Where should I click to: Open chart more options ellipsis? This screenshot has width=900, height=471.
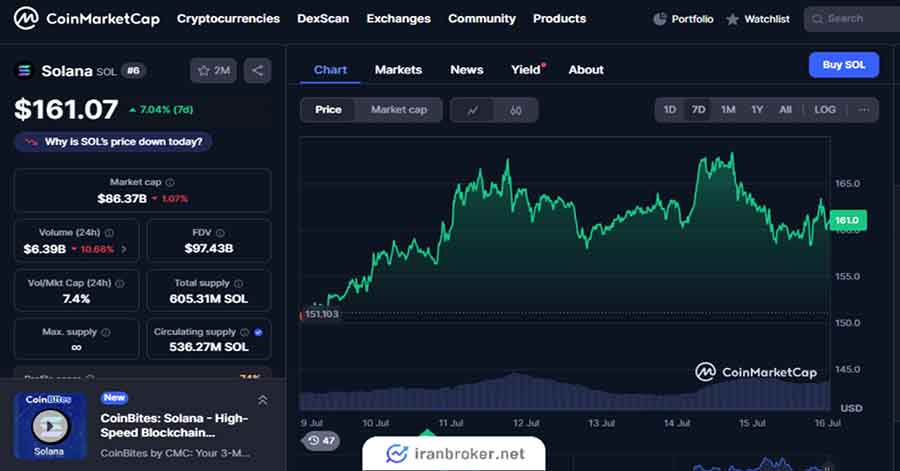pyautogui.click(x=863, y=110)
